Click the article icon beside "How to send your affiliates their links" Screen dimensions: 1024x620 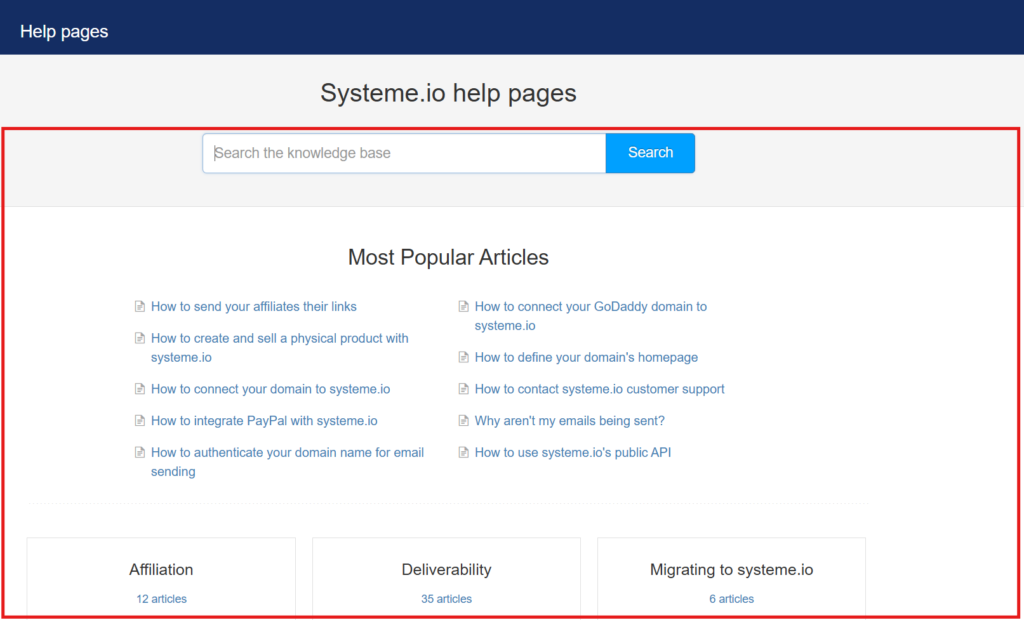point(139,306)
